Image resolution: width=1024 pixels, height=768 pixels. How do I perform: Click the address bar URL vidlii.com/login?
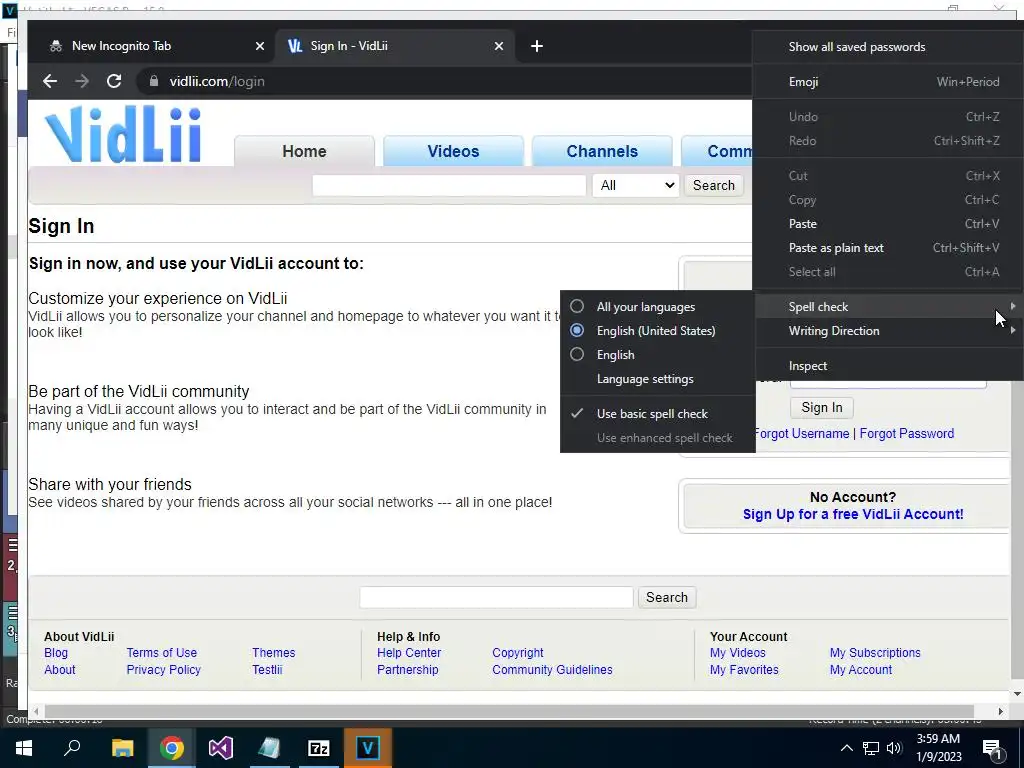pos(217,81)
